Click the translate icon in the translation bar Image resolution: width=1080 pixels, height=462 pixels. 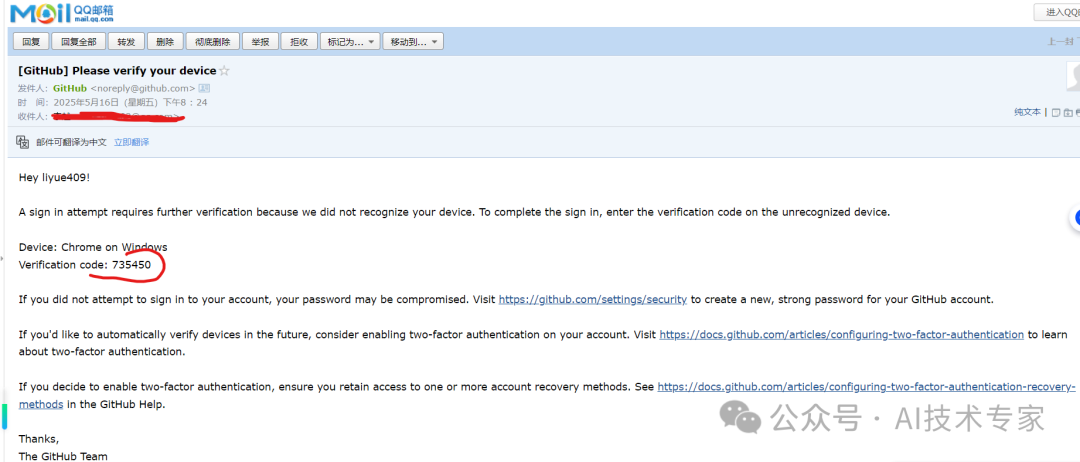23,142
